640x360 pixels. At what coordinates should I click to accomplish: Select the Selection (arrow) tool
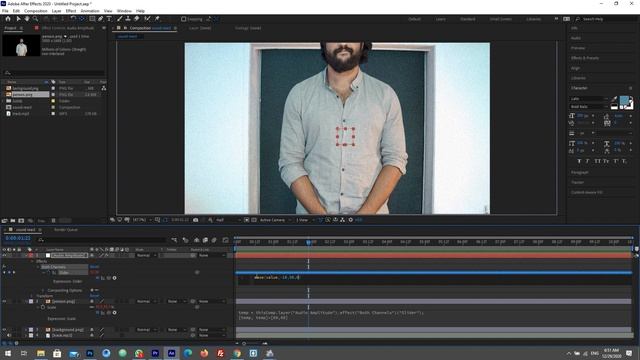pos(18,19)
